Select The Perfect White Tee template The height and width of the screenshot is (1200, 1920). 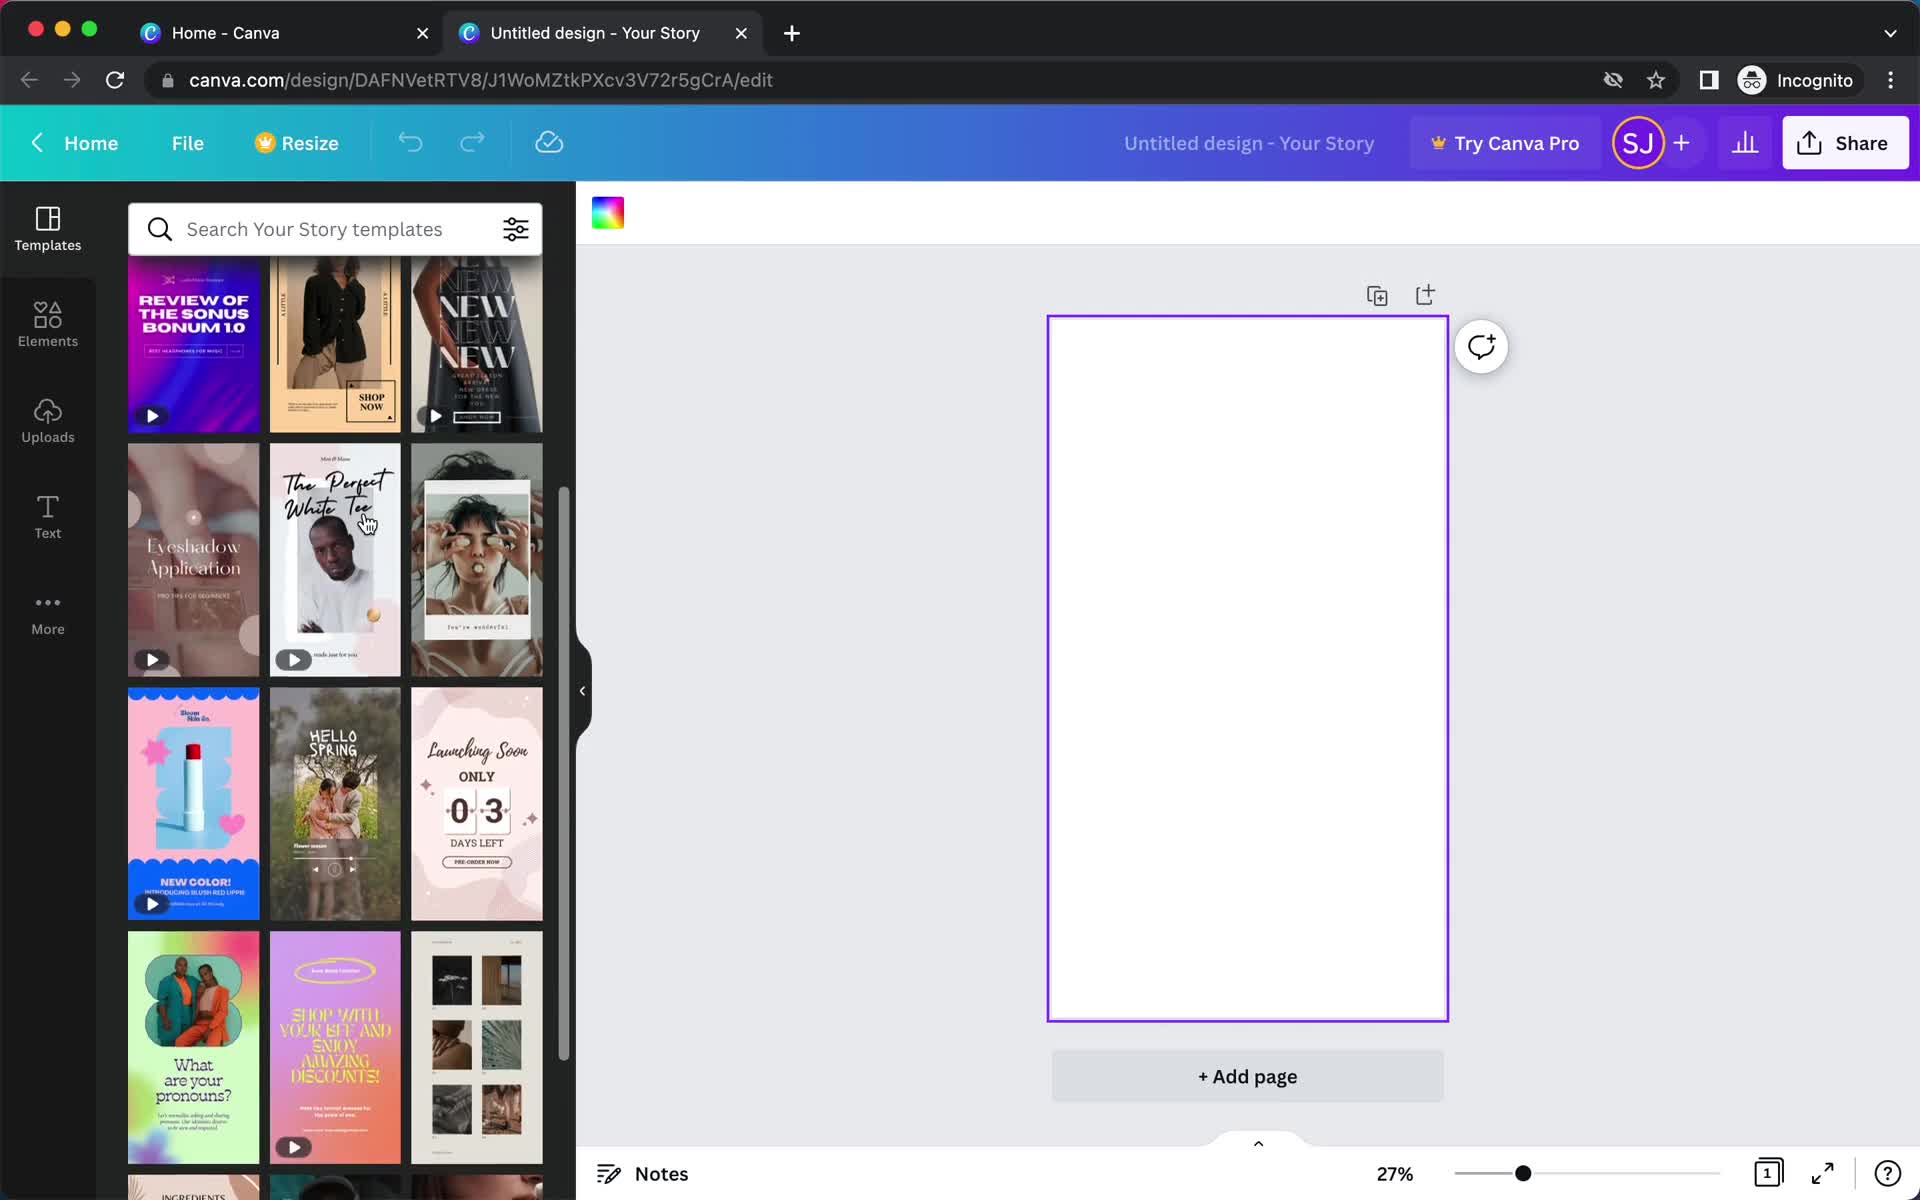(335, 560)
